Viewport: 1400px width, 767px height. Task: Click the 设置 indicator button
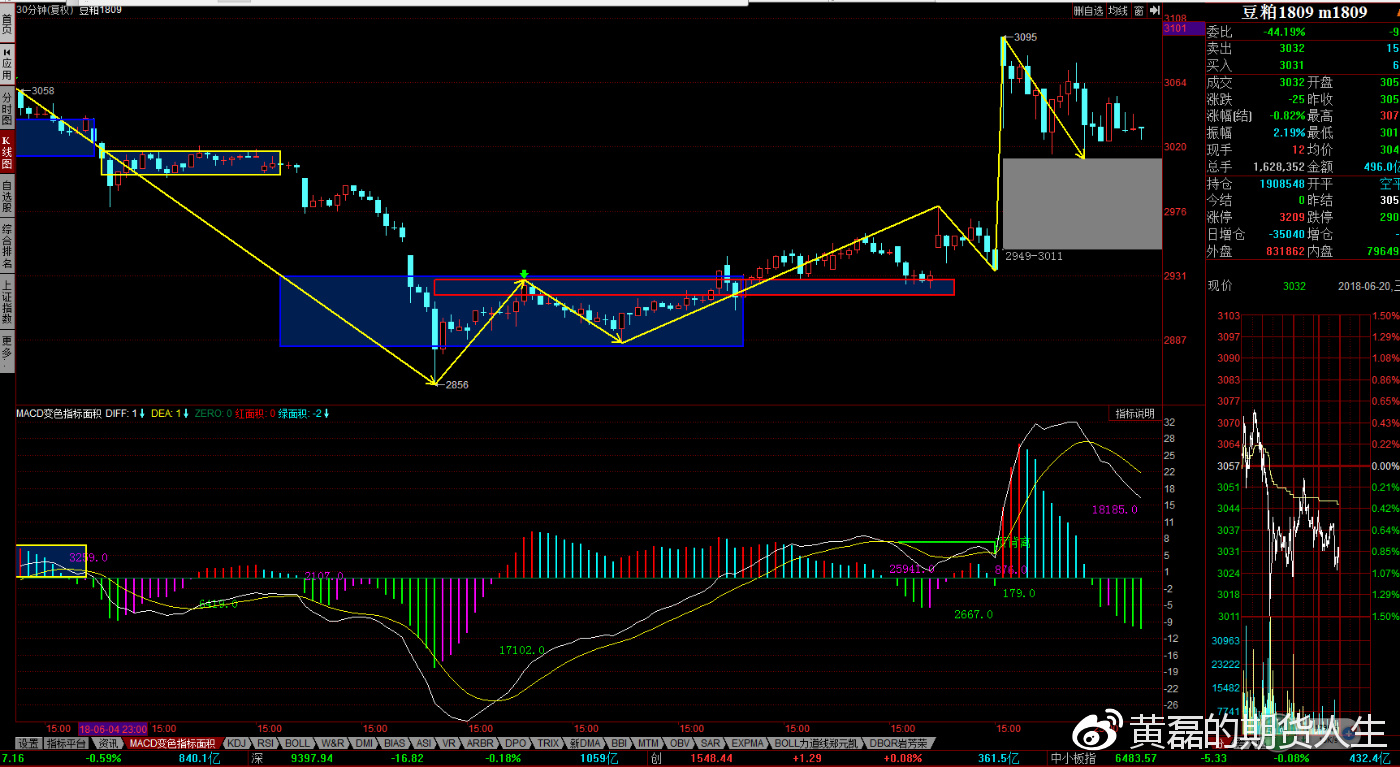(x=28, y=743)
